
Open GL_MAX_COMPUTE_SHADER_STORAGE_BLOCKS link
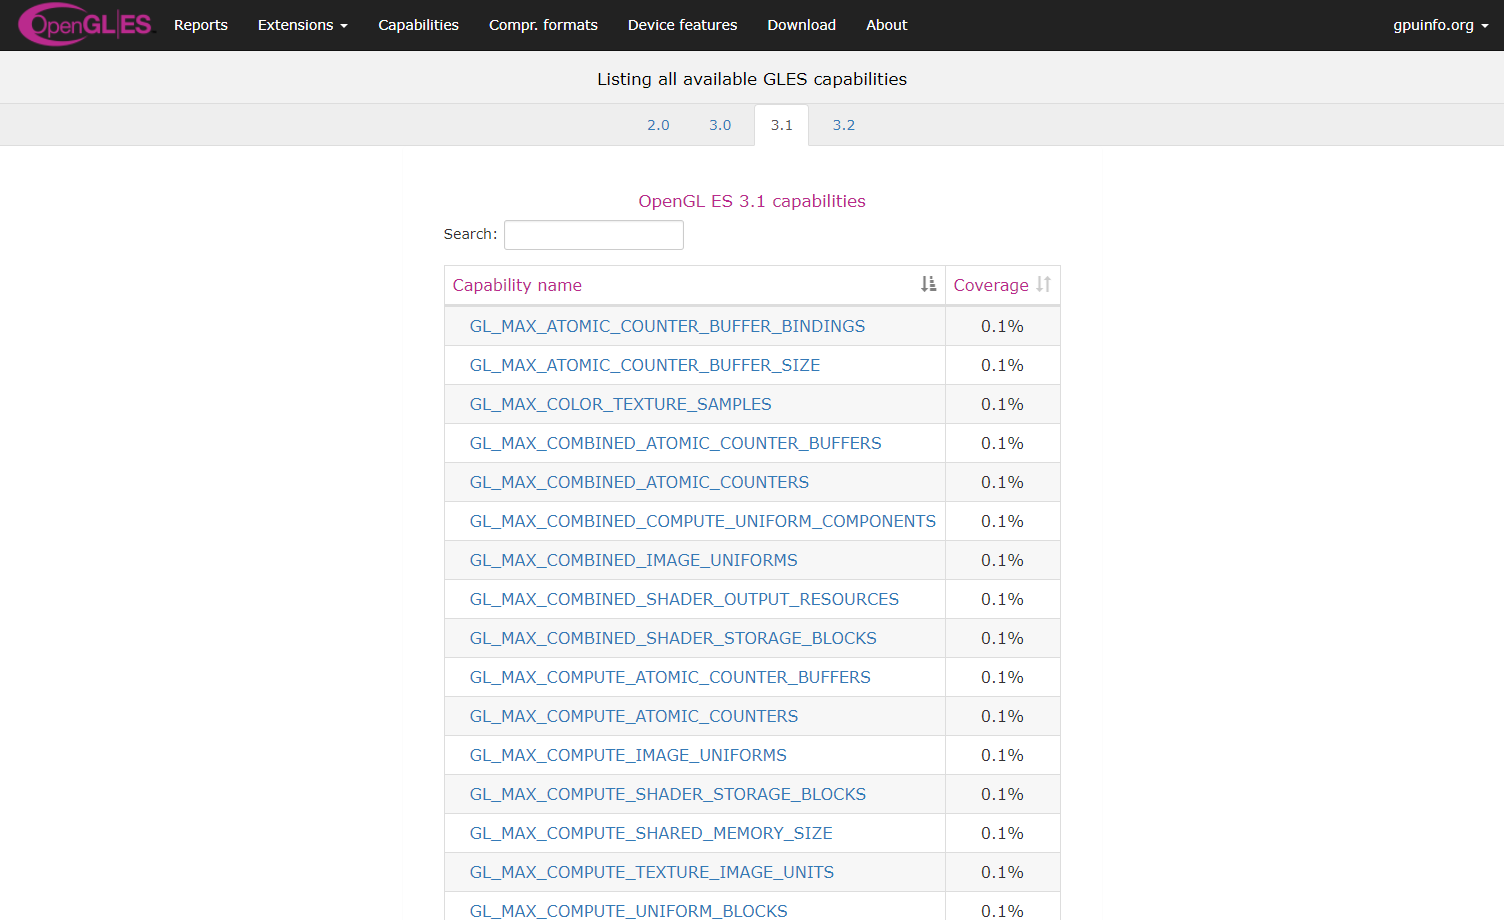click(668, 794)
